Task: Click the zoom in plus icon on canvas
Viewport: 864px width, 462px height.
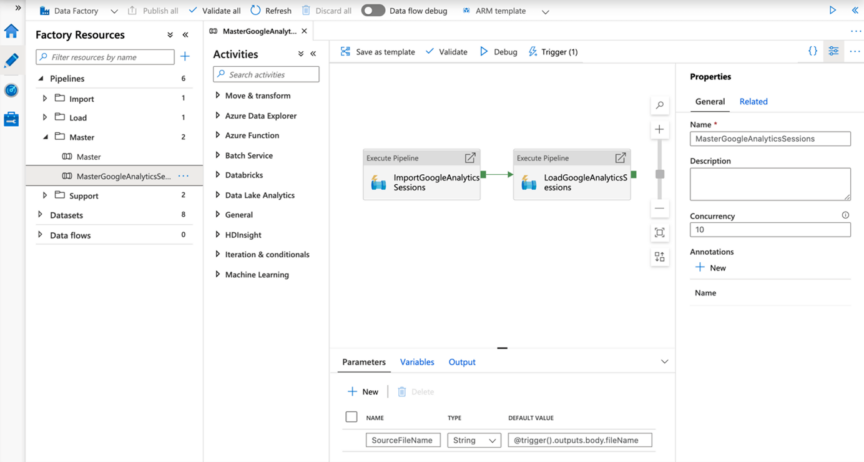Action: coord(659,130)
